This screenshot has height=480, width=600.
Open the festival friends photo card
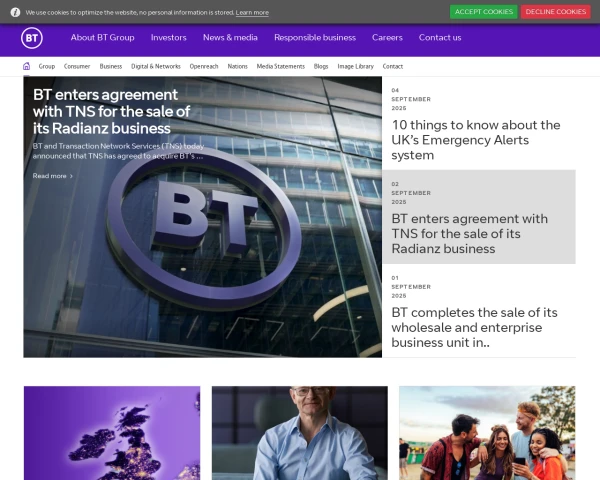click(487, 433)
